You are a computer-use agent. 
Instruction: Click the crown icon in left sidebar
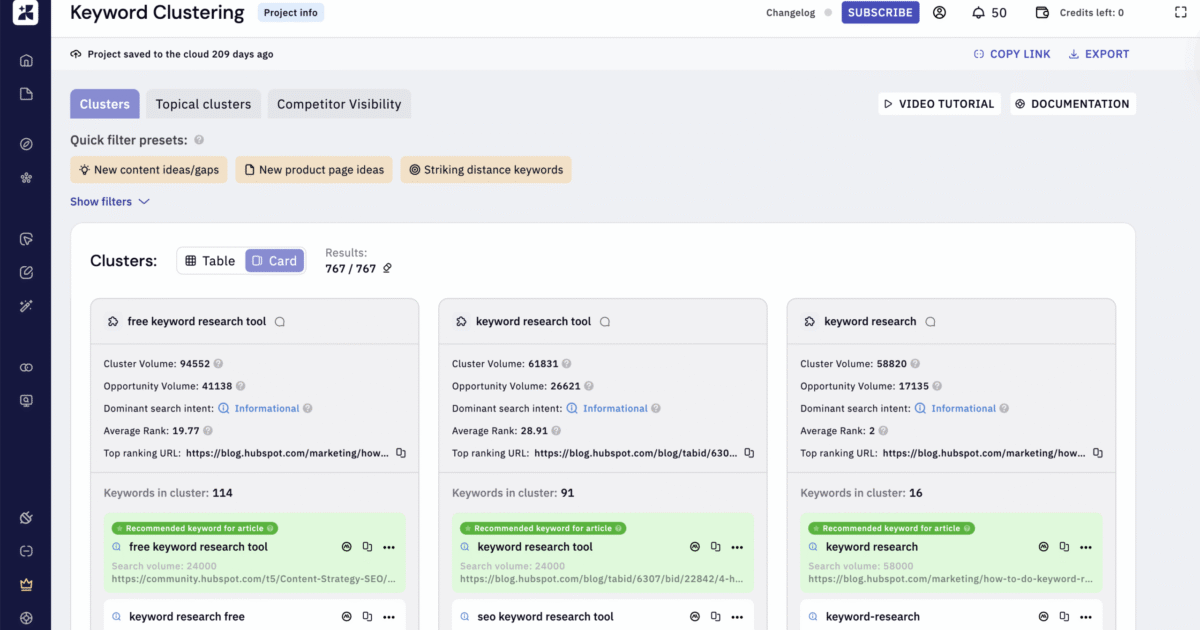26,585
